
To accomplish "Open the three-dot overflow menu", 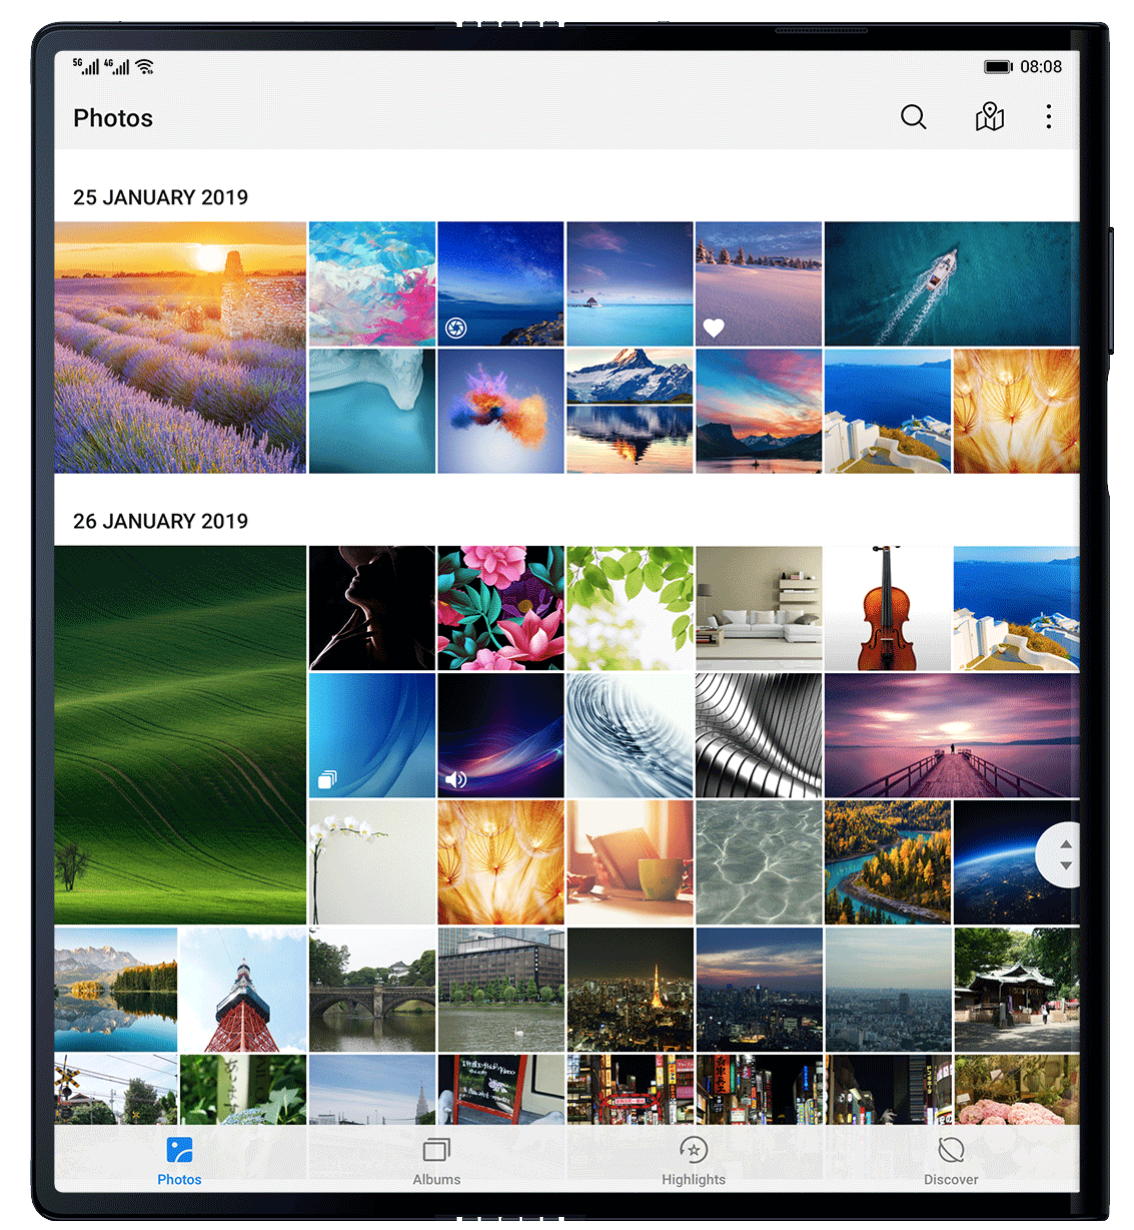I will click(1048, 117).
